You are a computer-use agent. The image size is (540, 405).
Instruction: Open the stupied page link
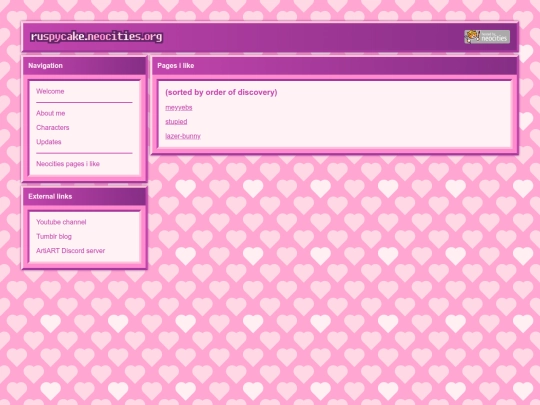(176, 122)
